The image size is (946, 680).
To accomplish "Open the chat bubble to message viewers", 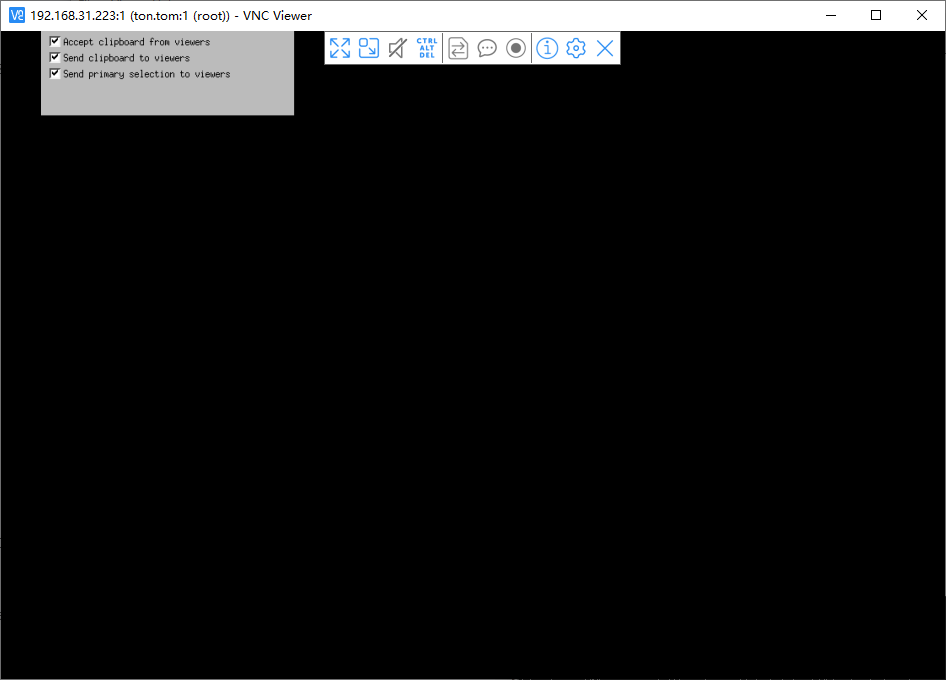I will (487, 48).
